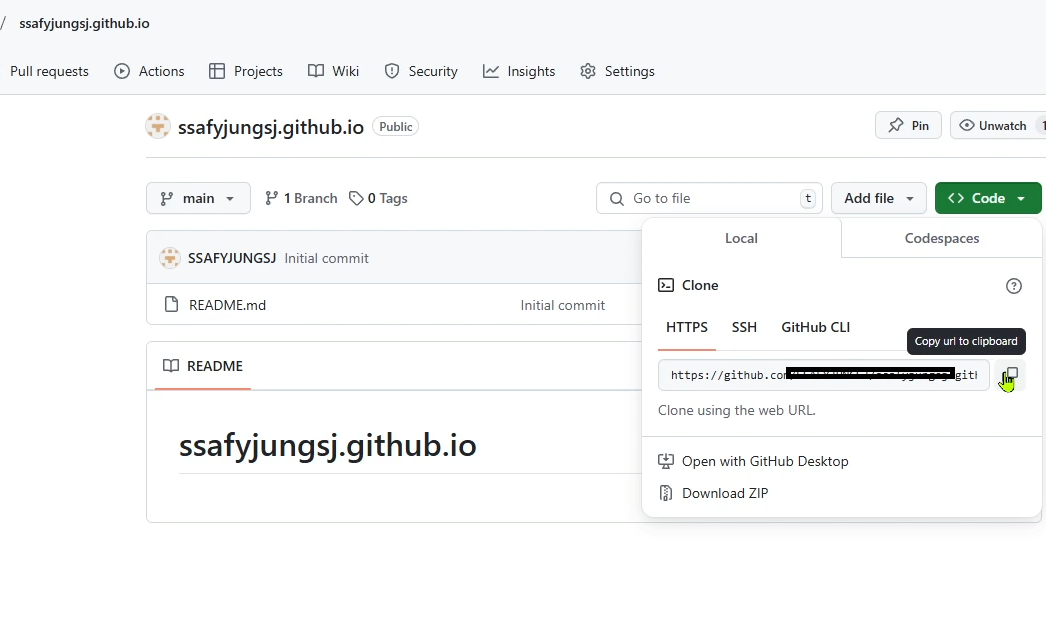1046x627 pixels.
Task: View the 0 Tags link
Action: click(x=378, y=198)
